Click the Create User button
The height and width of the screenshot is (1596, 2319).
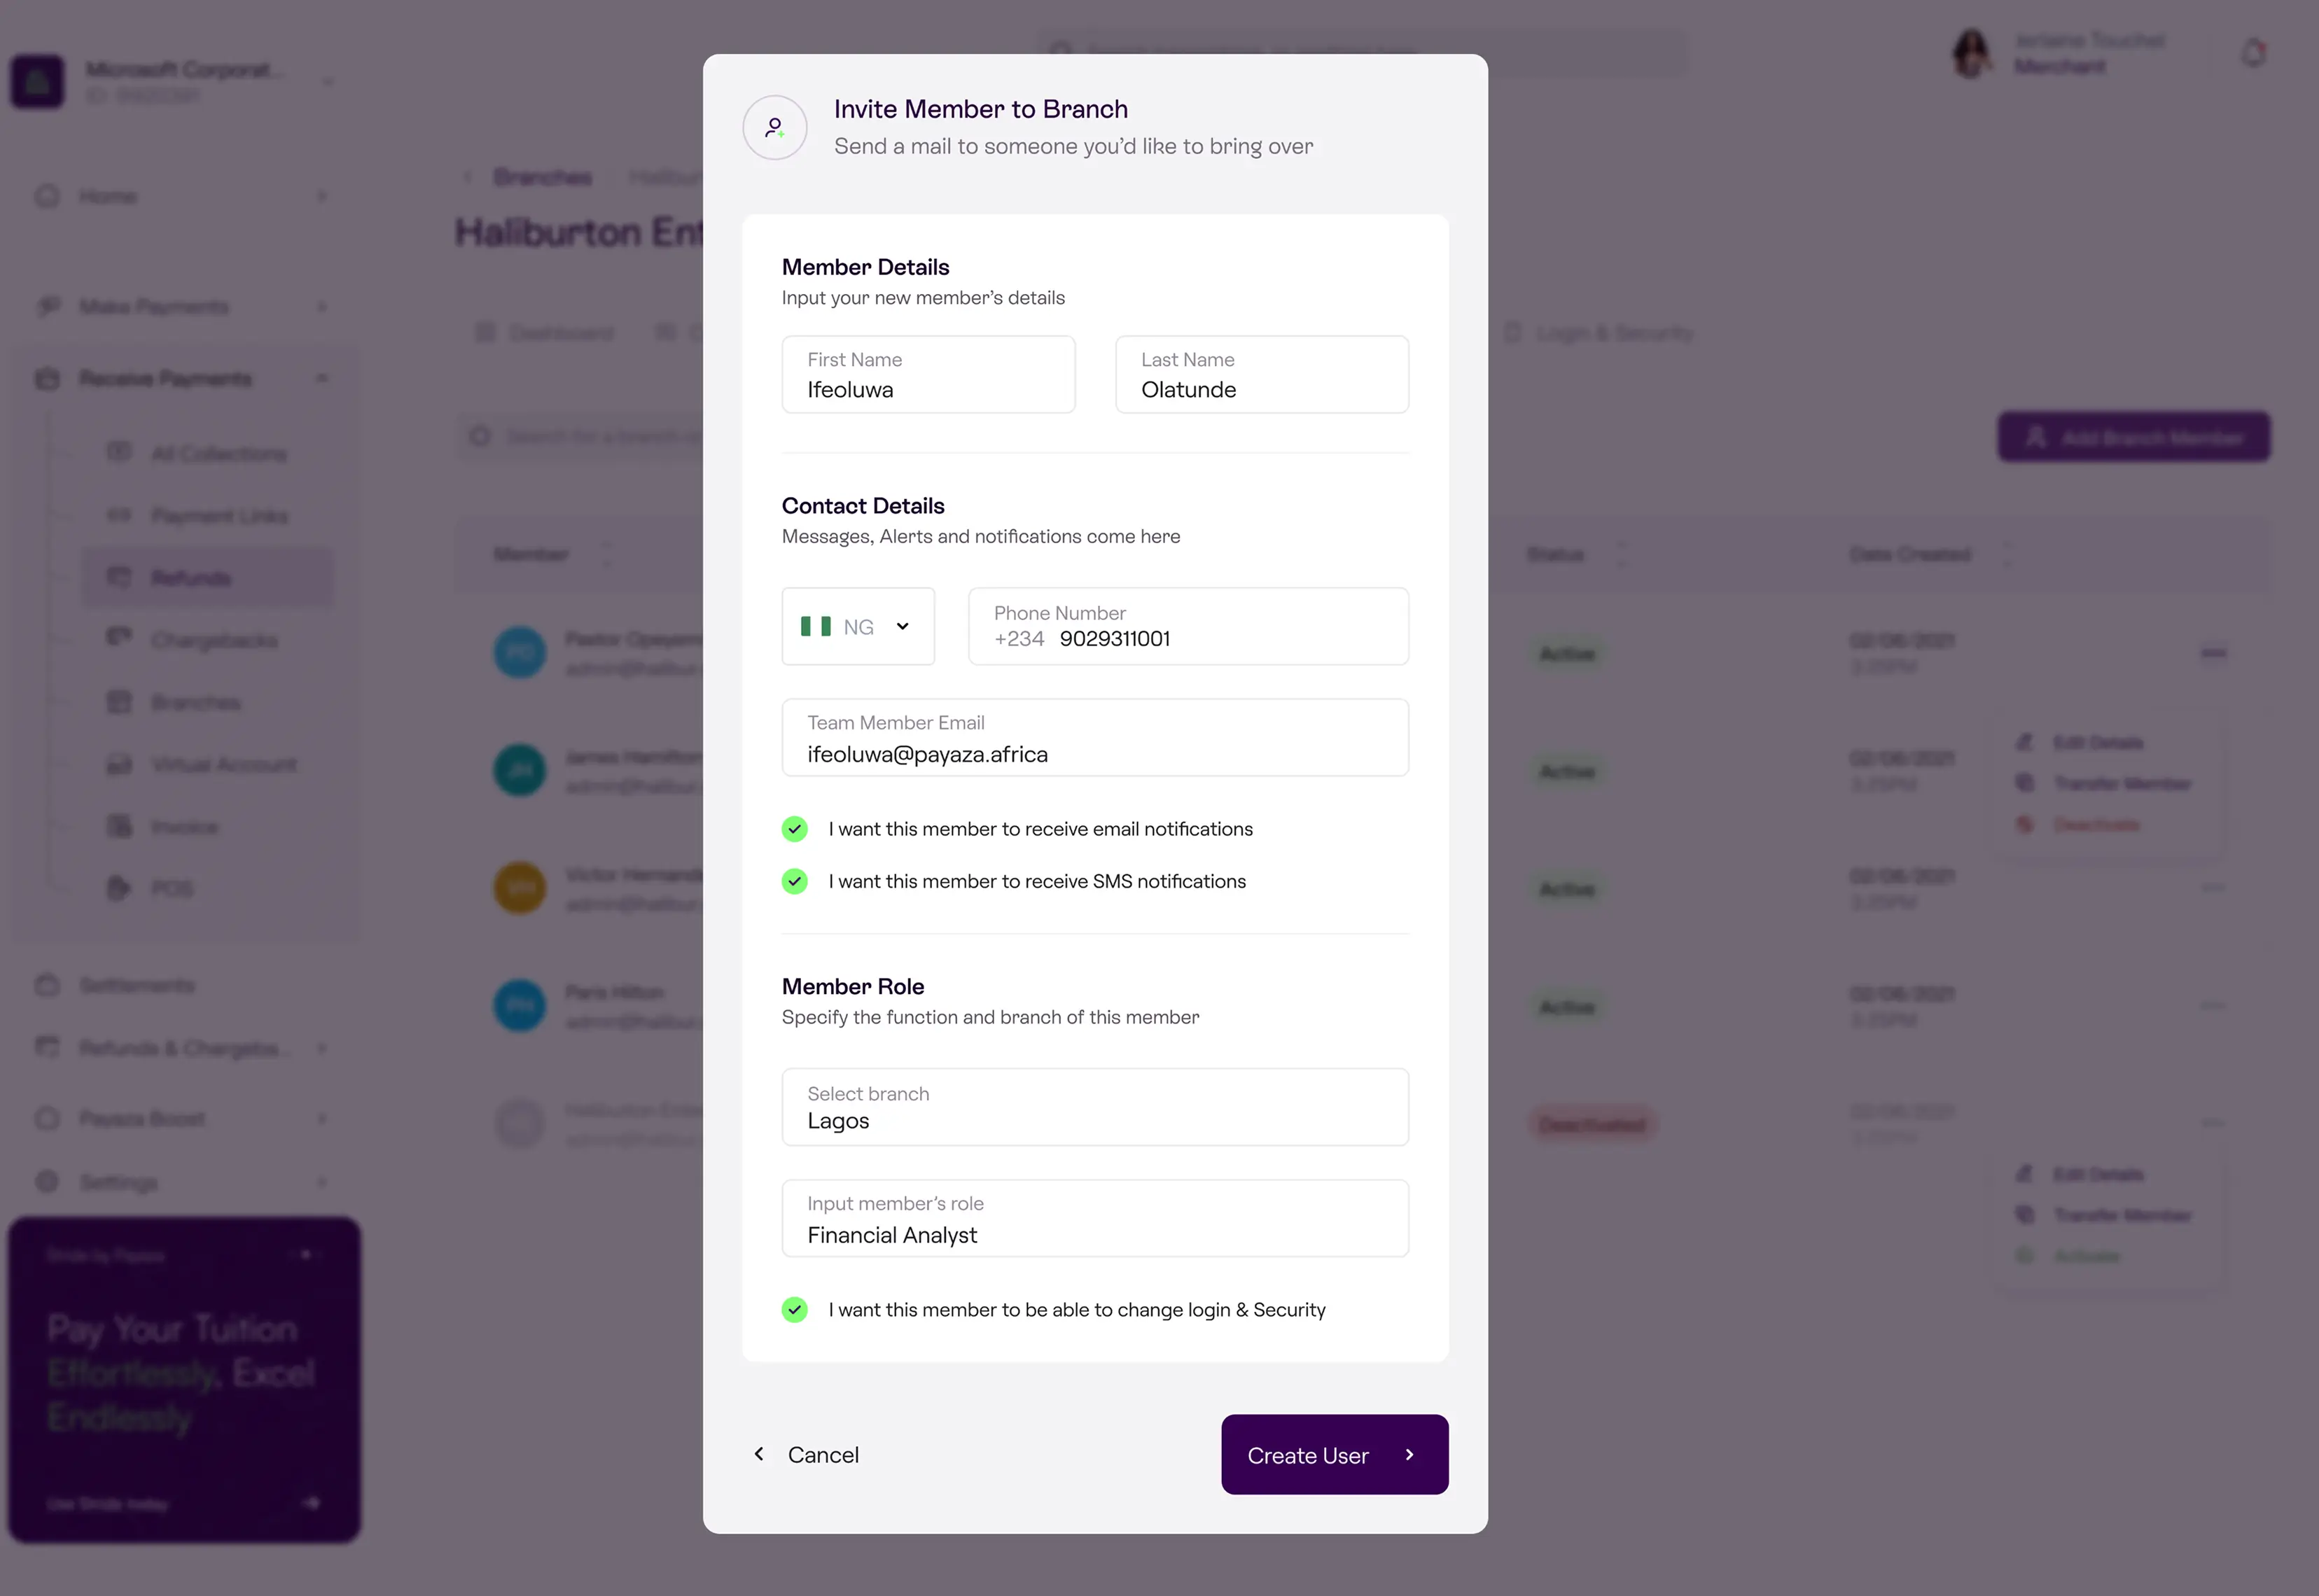click(1335, 1454)
